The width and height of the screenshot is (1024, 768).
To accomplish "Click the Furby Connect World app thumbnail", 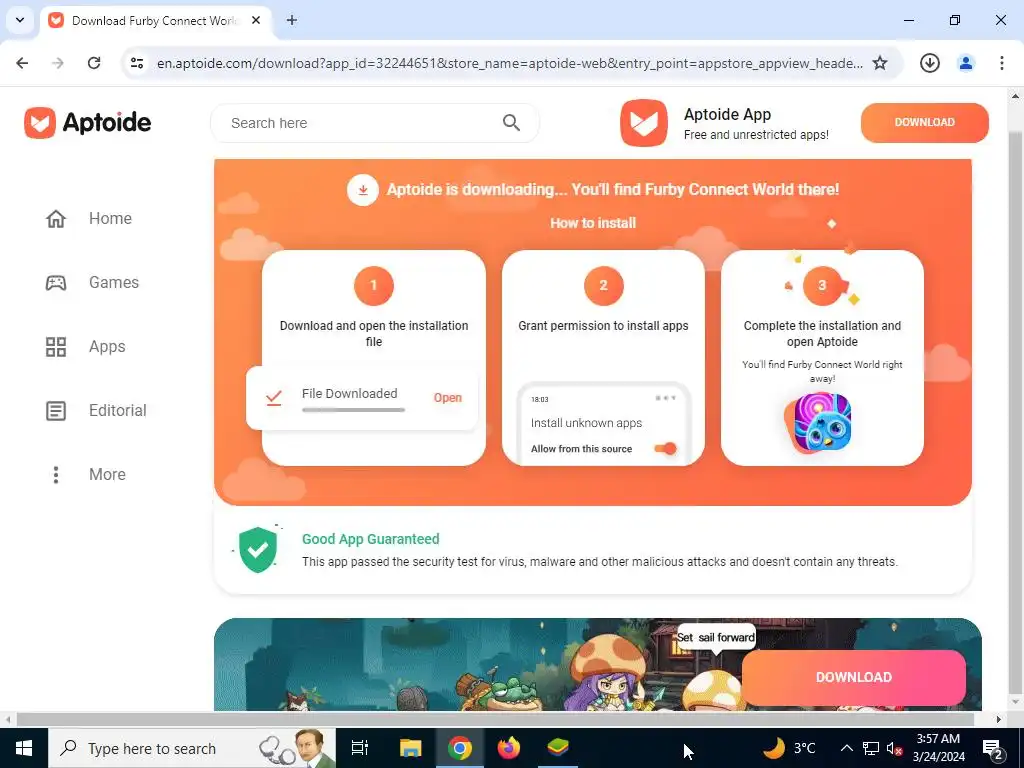I will pos(822,422).
